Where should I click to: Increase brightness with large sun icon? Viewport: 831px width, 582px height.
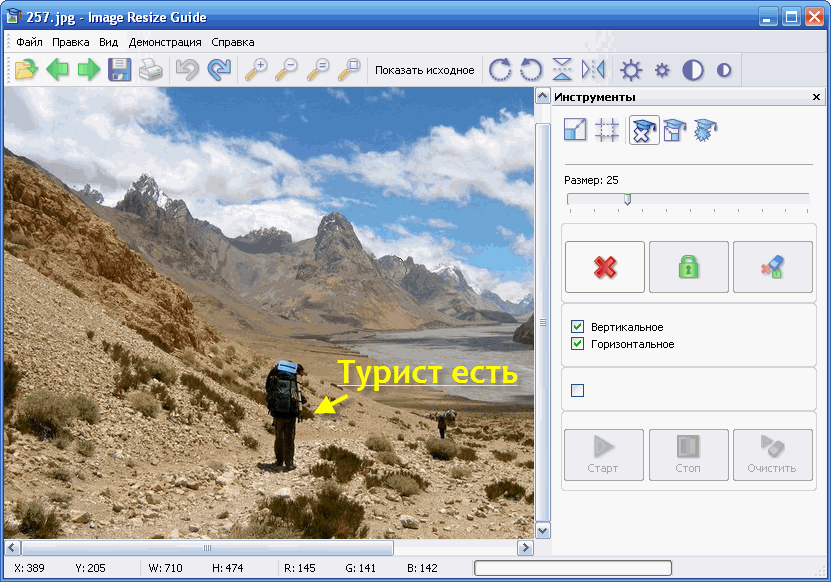coord(631,70)
